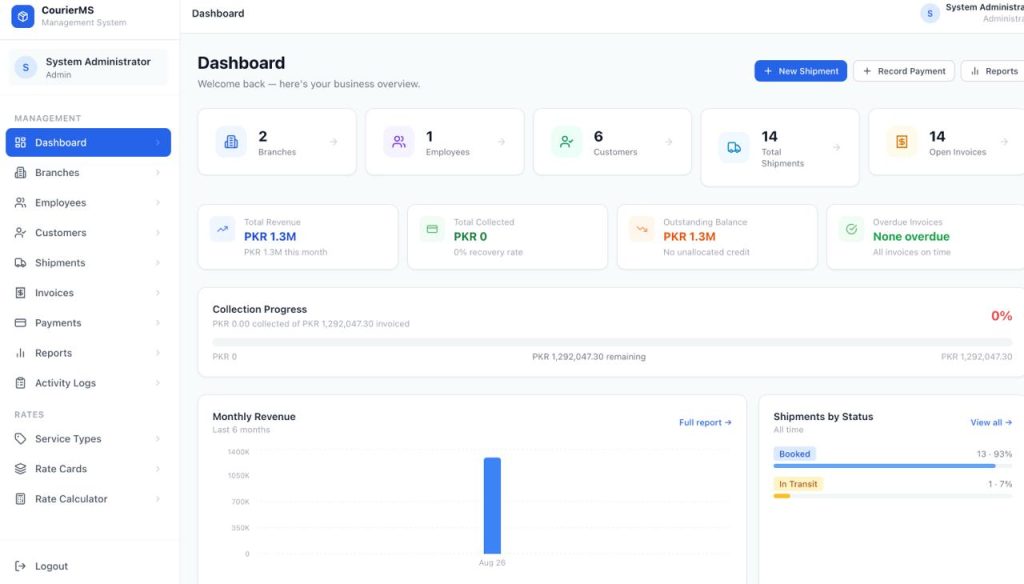The height and width of the screenshot is (584, 1024).
Task: Click the sidebar System Administrator avatar
Action: coord(25,67)
